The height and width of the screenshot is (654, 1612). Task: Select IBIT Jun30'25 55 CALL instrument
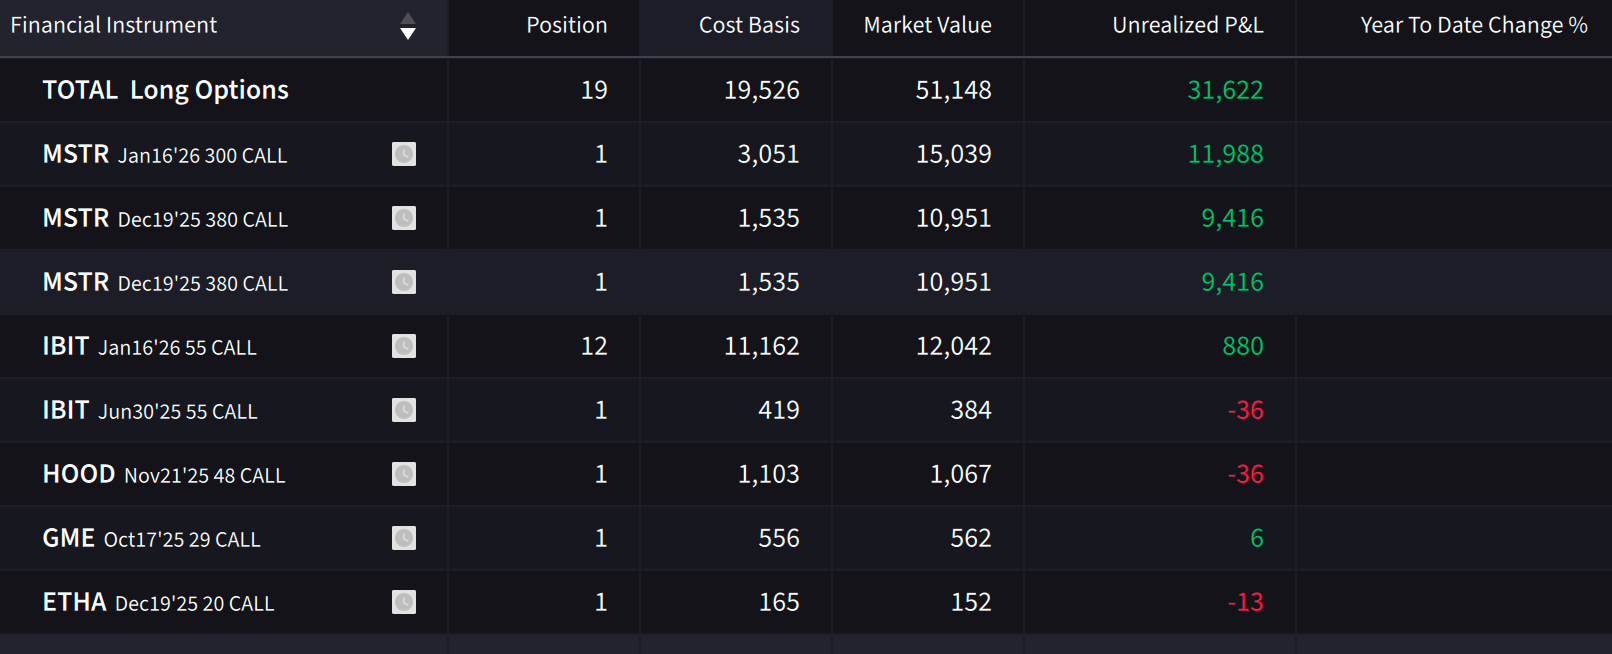(x=150, y=410)
